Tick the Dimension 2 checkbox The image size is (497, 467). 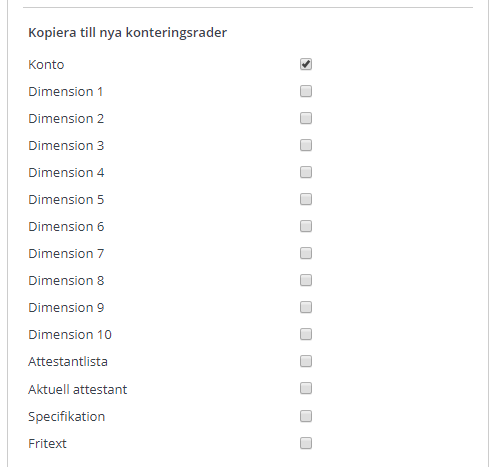[306, 118]
